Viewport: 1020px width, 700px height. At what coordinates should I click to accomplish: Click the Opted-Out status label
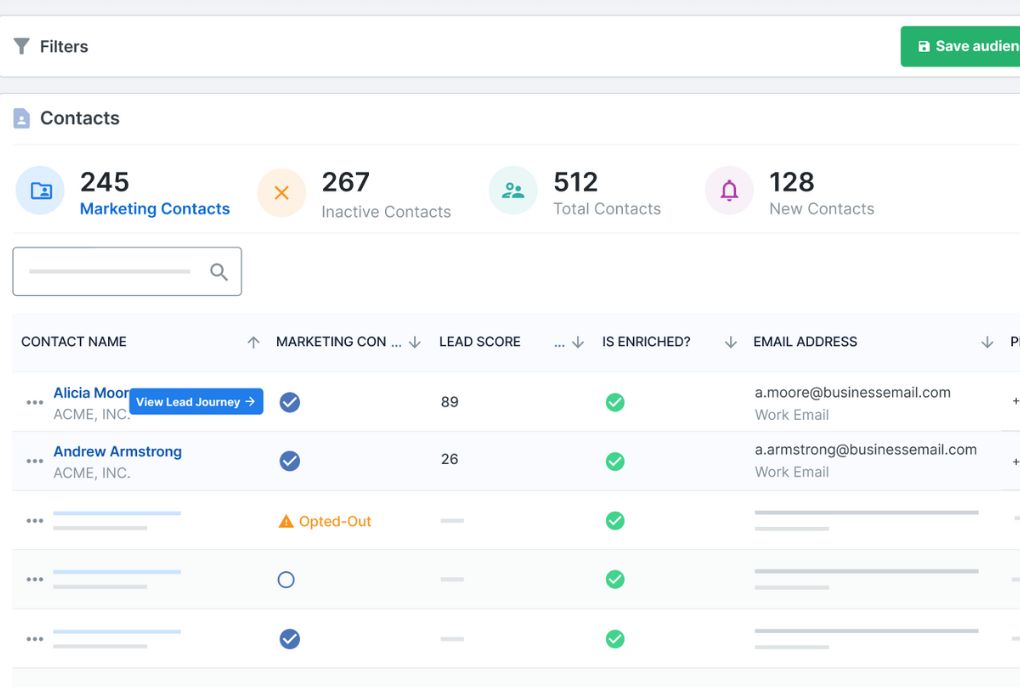[334, 521]
